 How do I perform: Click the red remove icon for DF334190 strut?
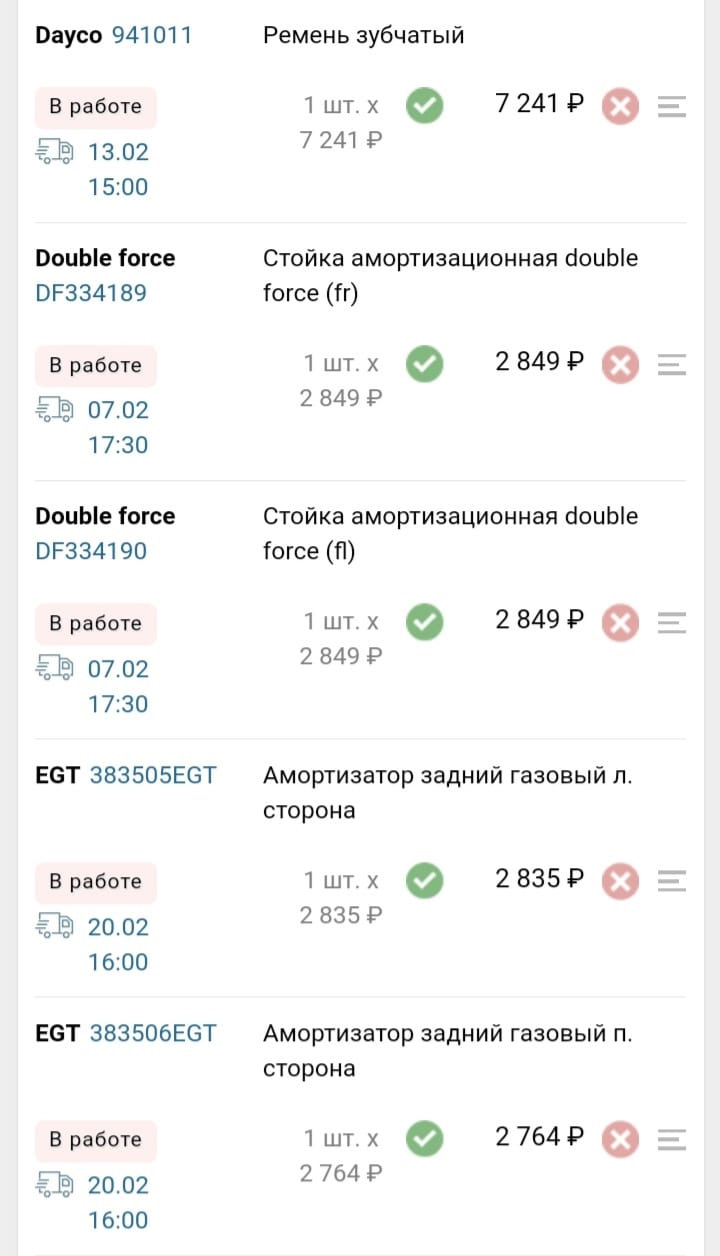tap(619, 622)
